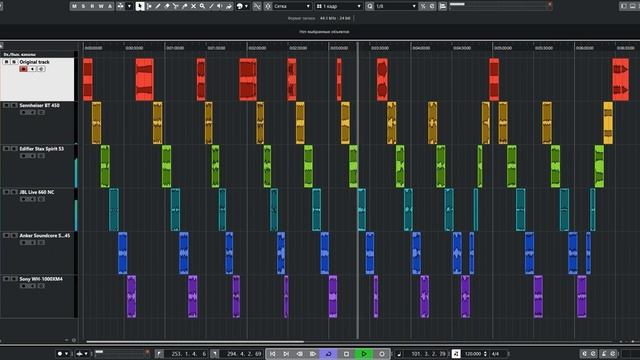Viewport: 640px width, 360px height.
Task: Click the track-height alignment icon in toolbar
Action: click(443, 6)
